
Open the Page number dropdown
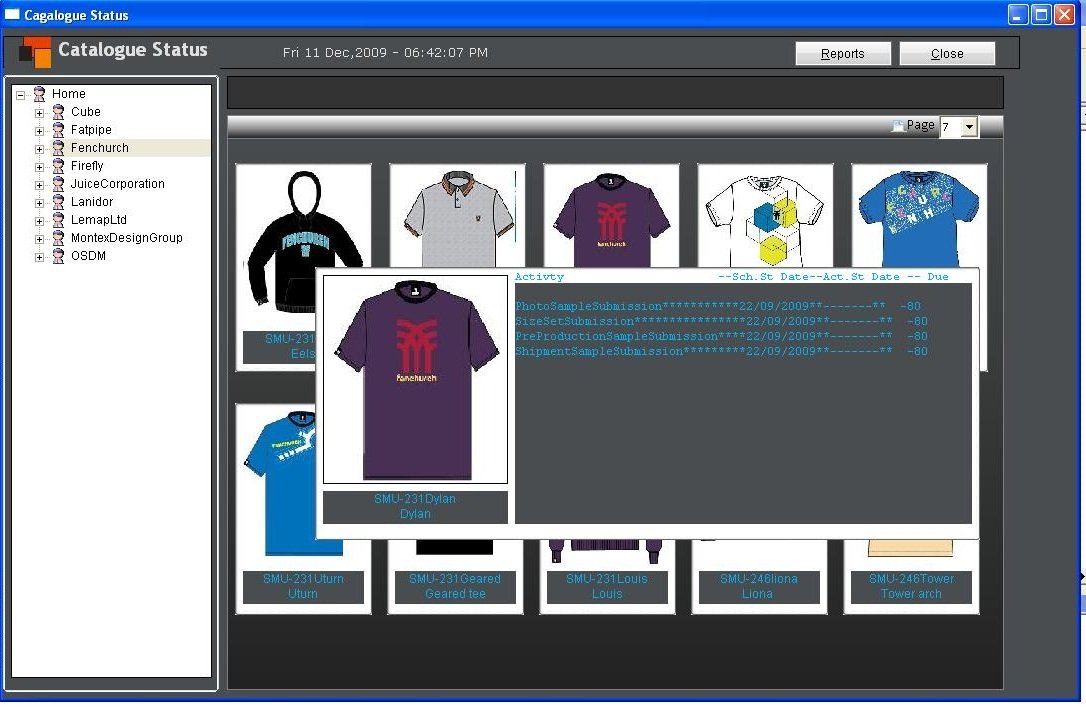click(x=969, y=127)
